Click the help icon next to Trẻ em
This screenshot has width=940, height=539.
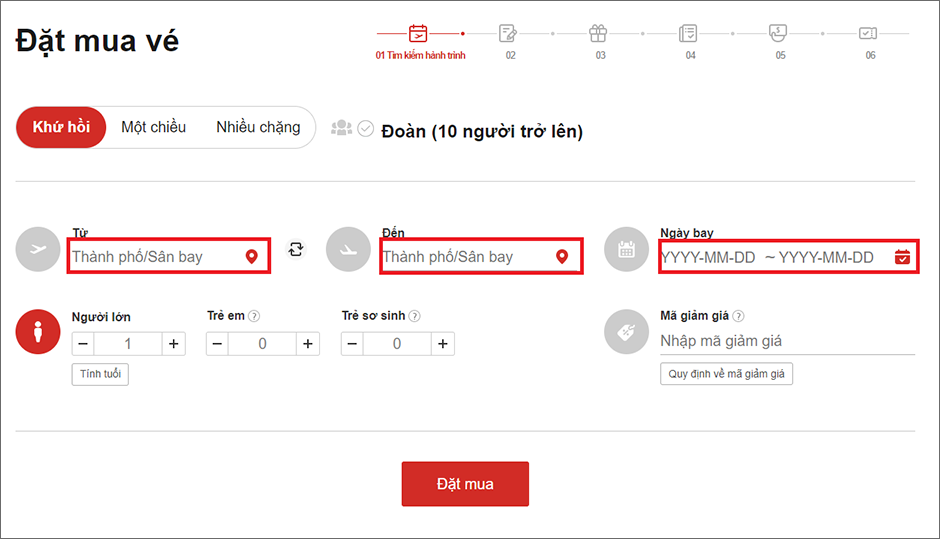(254, 316)
